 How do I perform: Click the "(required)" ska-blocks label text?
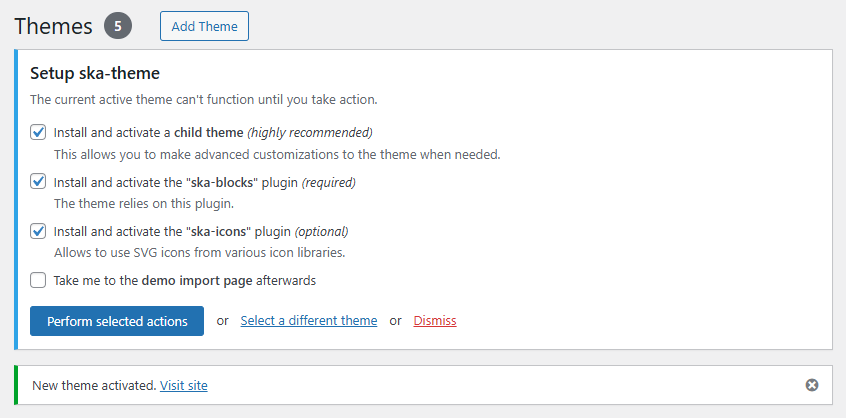click(x=329, y=182)
